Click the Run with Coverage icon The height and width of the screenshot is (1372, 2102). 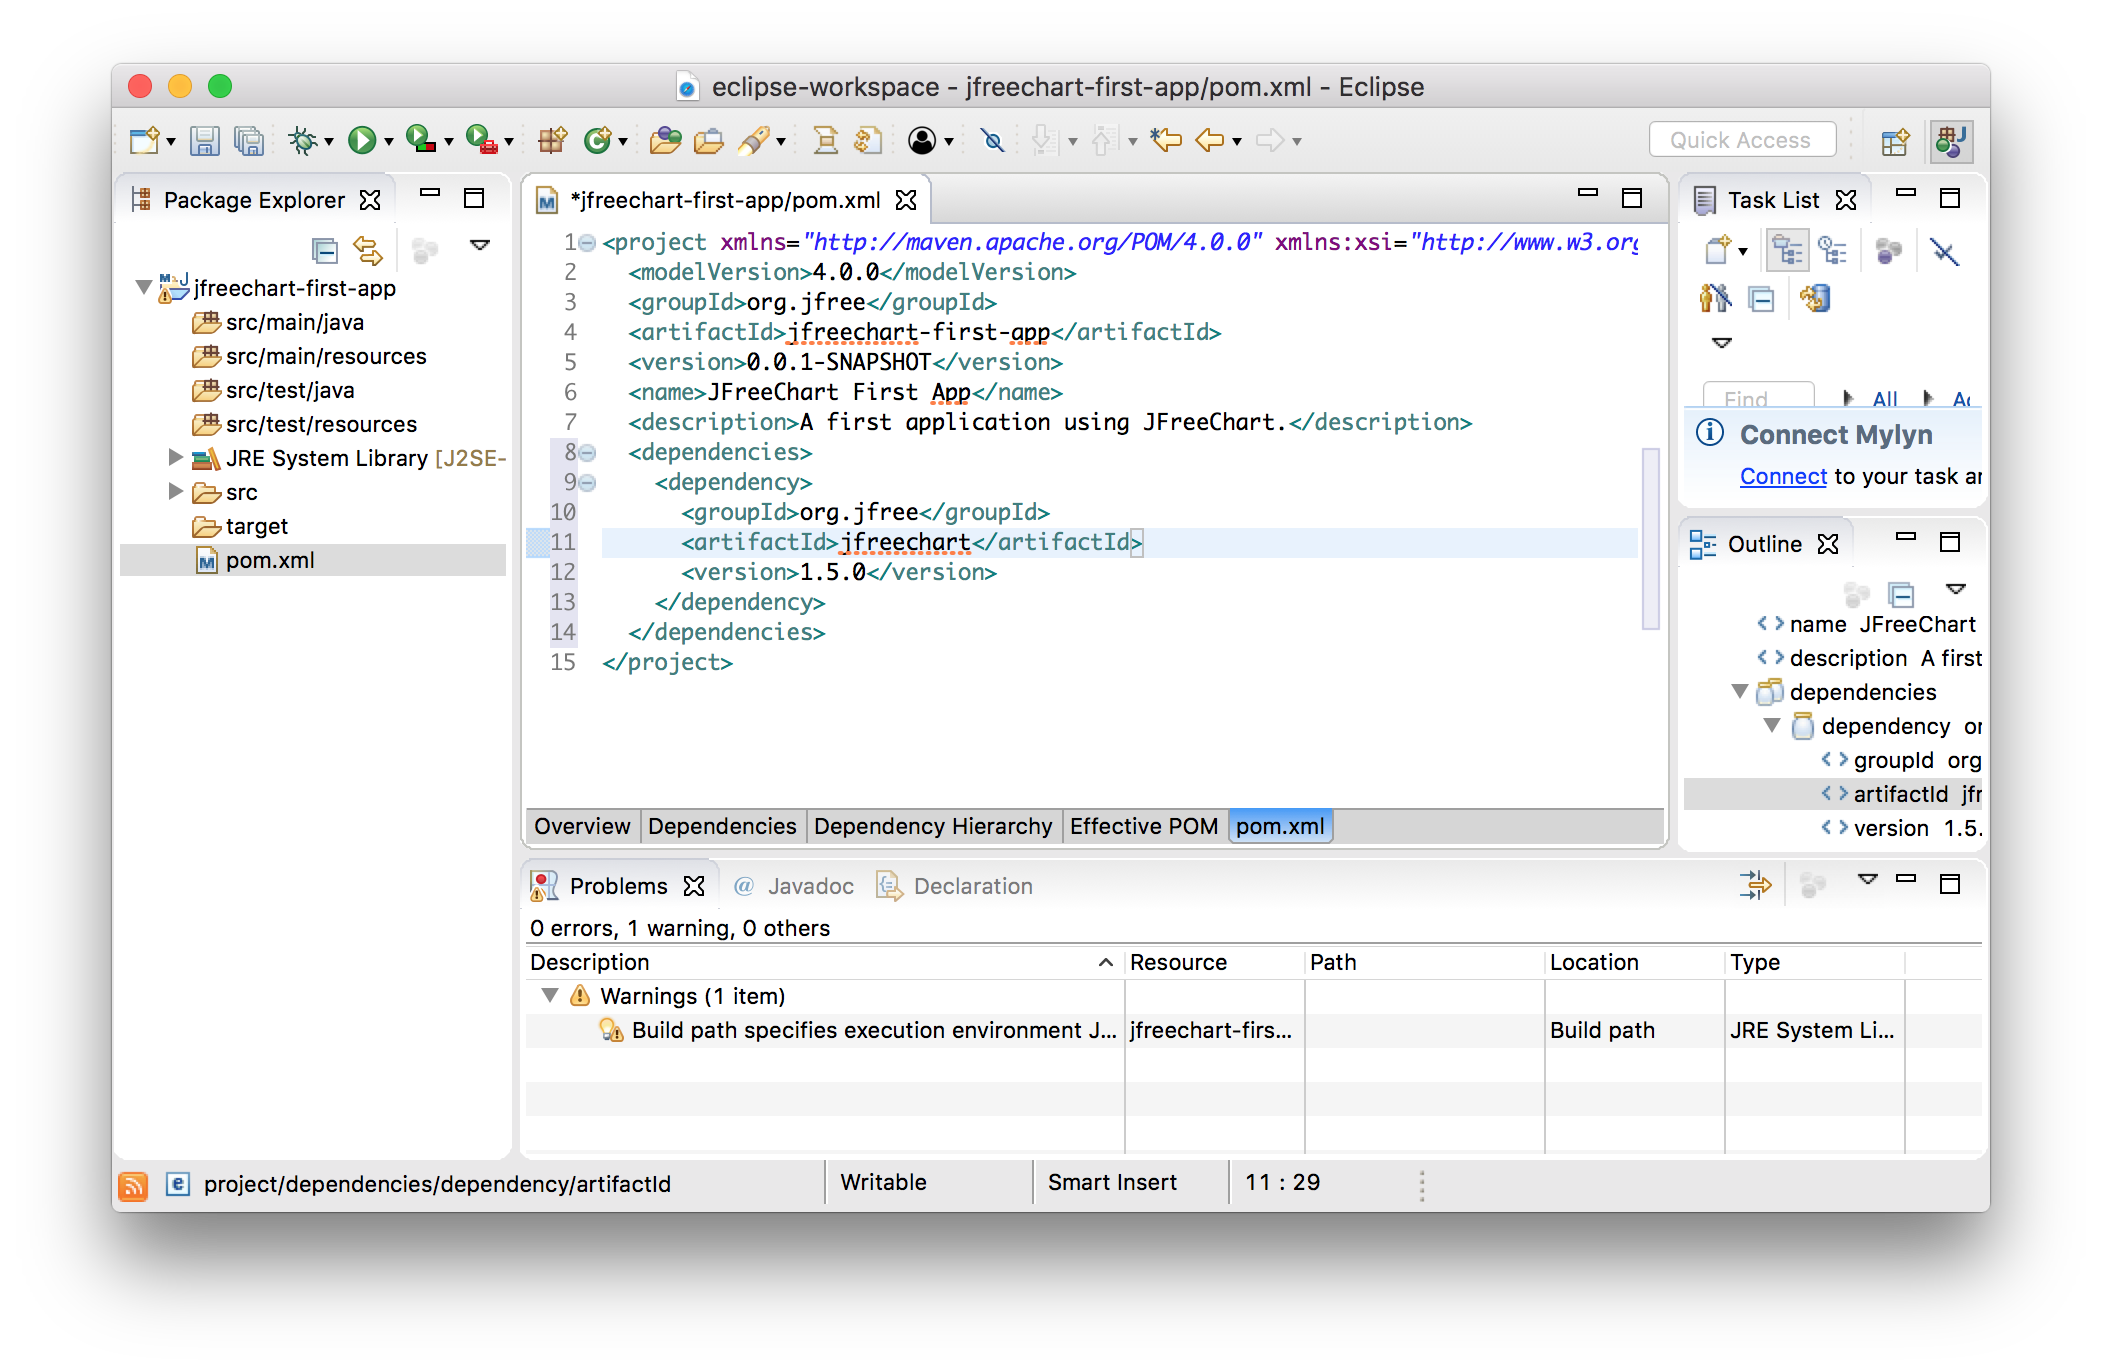point(420,140)
